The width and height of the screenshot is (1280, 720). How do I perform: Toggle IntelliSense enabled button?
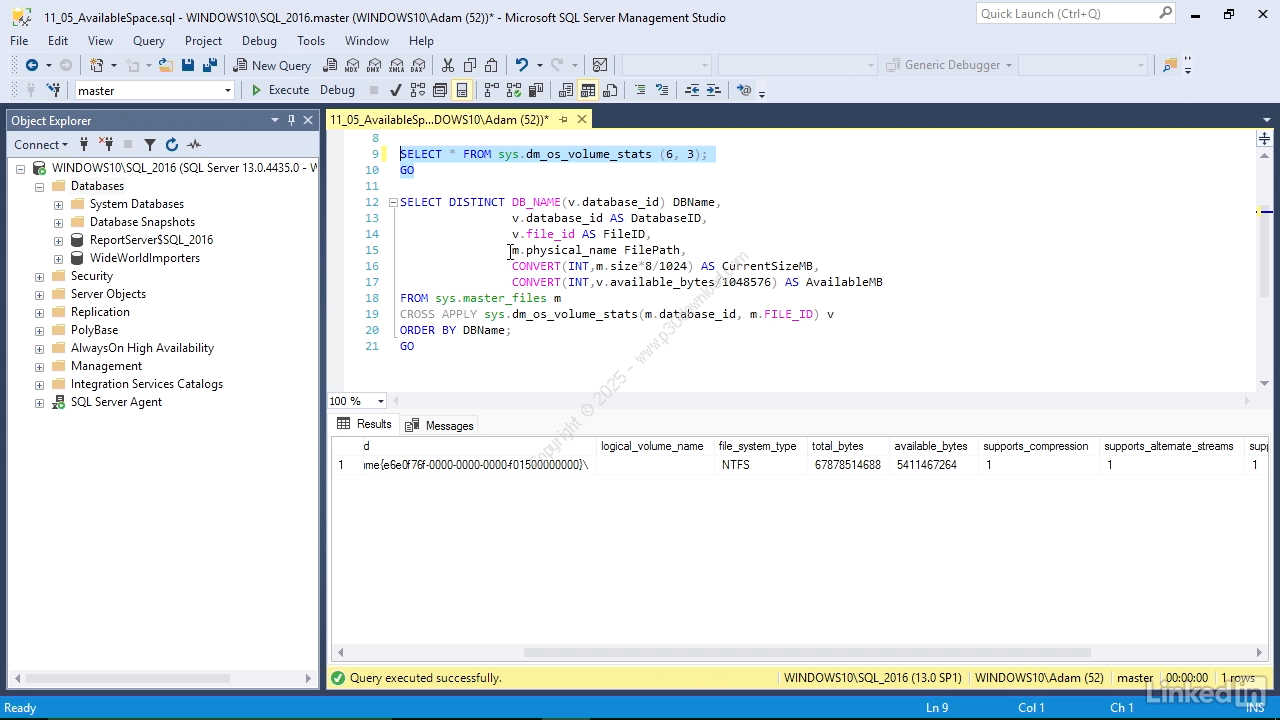pos(462,90)
